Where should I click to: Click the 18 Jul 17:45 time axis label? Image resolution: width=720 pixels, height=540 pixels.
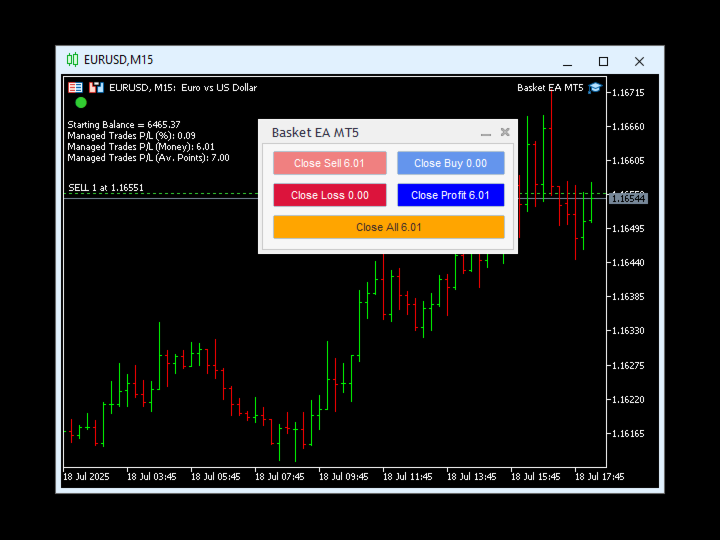(x=600, y=477)
